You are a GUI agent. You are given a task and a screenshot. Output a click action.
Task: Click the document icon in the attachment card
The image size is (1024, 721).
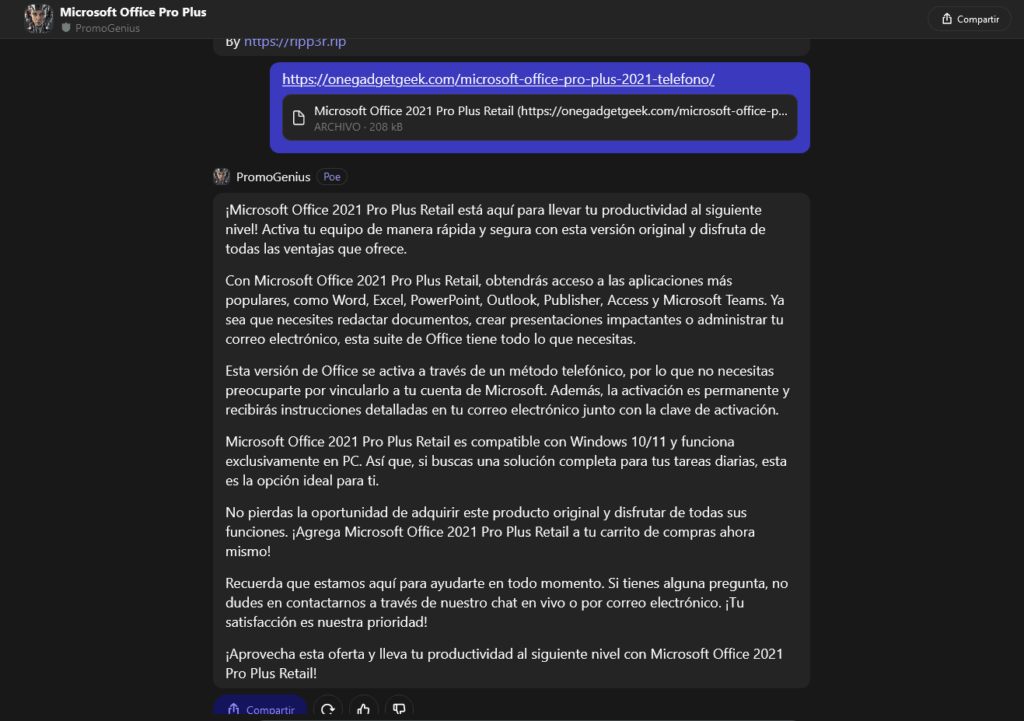coord(298,118)
